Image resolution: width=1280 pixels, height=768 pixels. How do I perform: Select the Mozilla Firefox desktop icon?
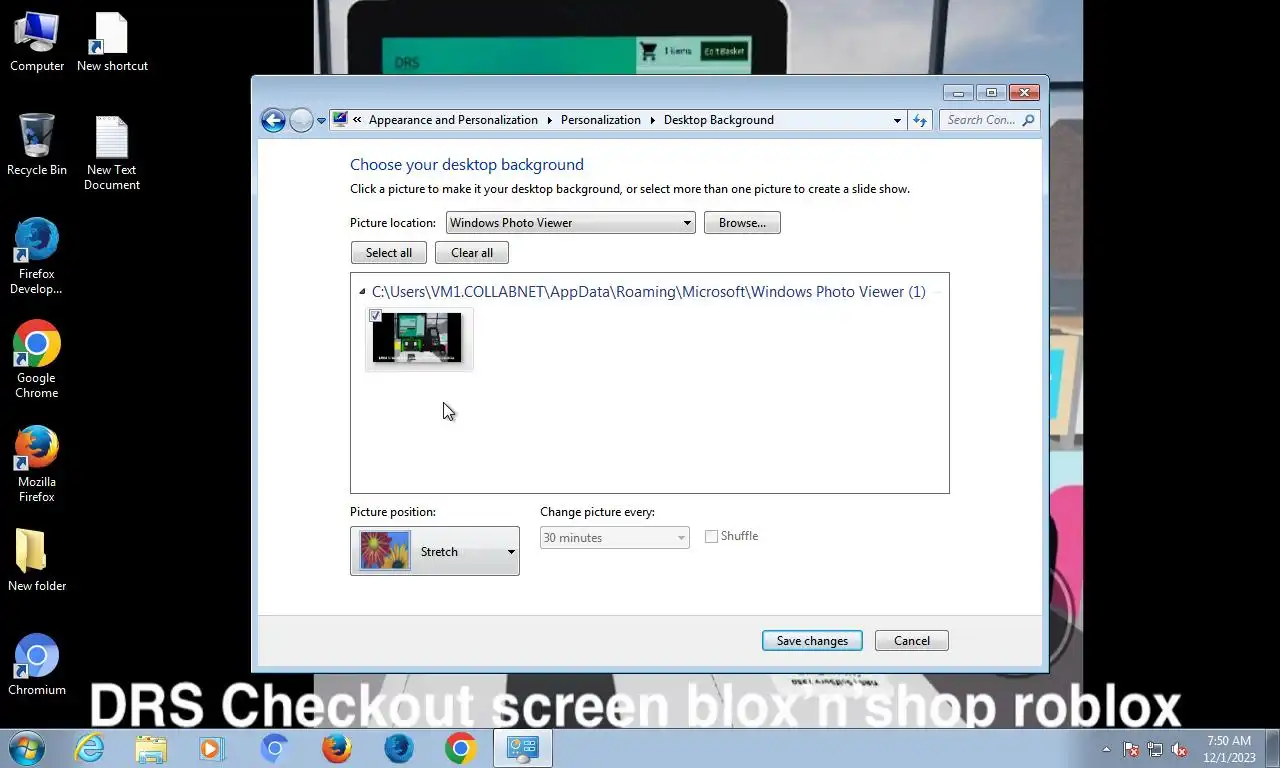coord(37,465)
